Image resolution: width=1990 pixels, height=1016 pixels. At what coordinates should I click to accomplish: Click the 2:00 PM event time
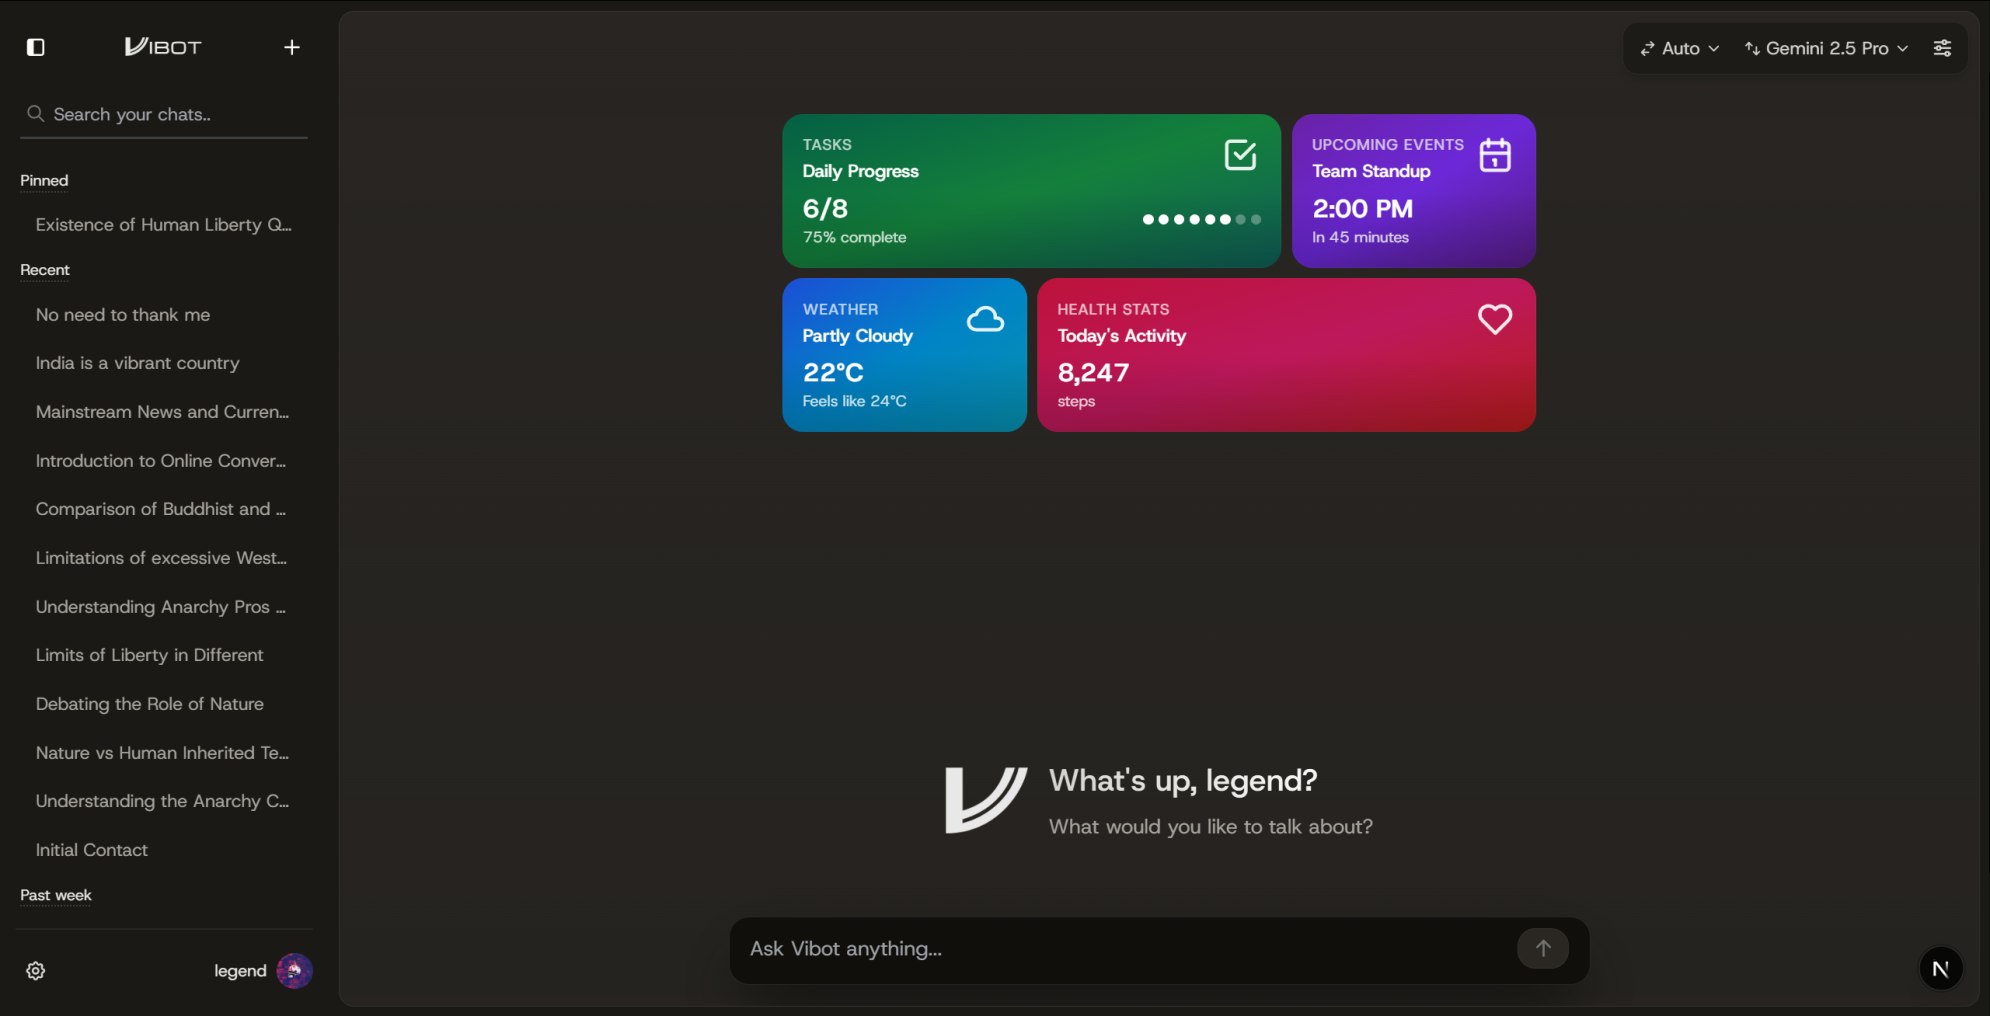1362,208
